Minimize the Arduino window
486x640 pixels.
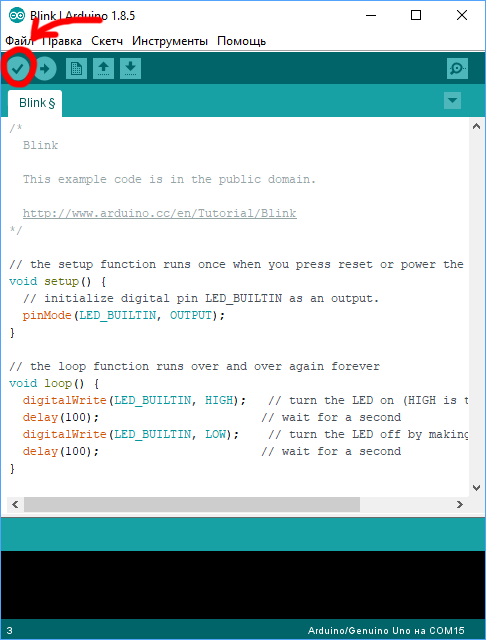[x=371, y=16]
